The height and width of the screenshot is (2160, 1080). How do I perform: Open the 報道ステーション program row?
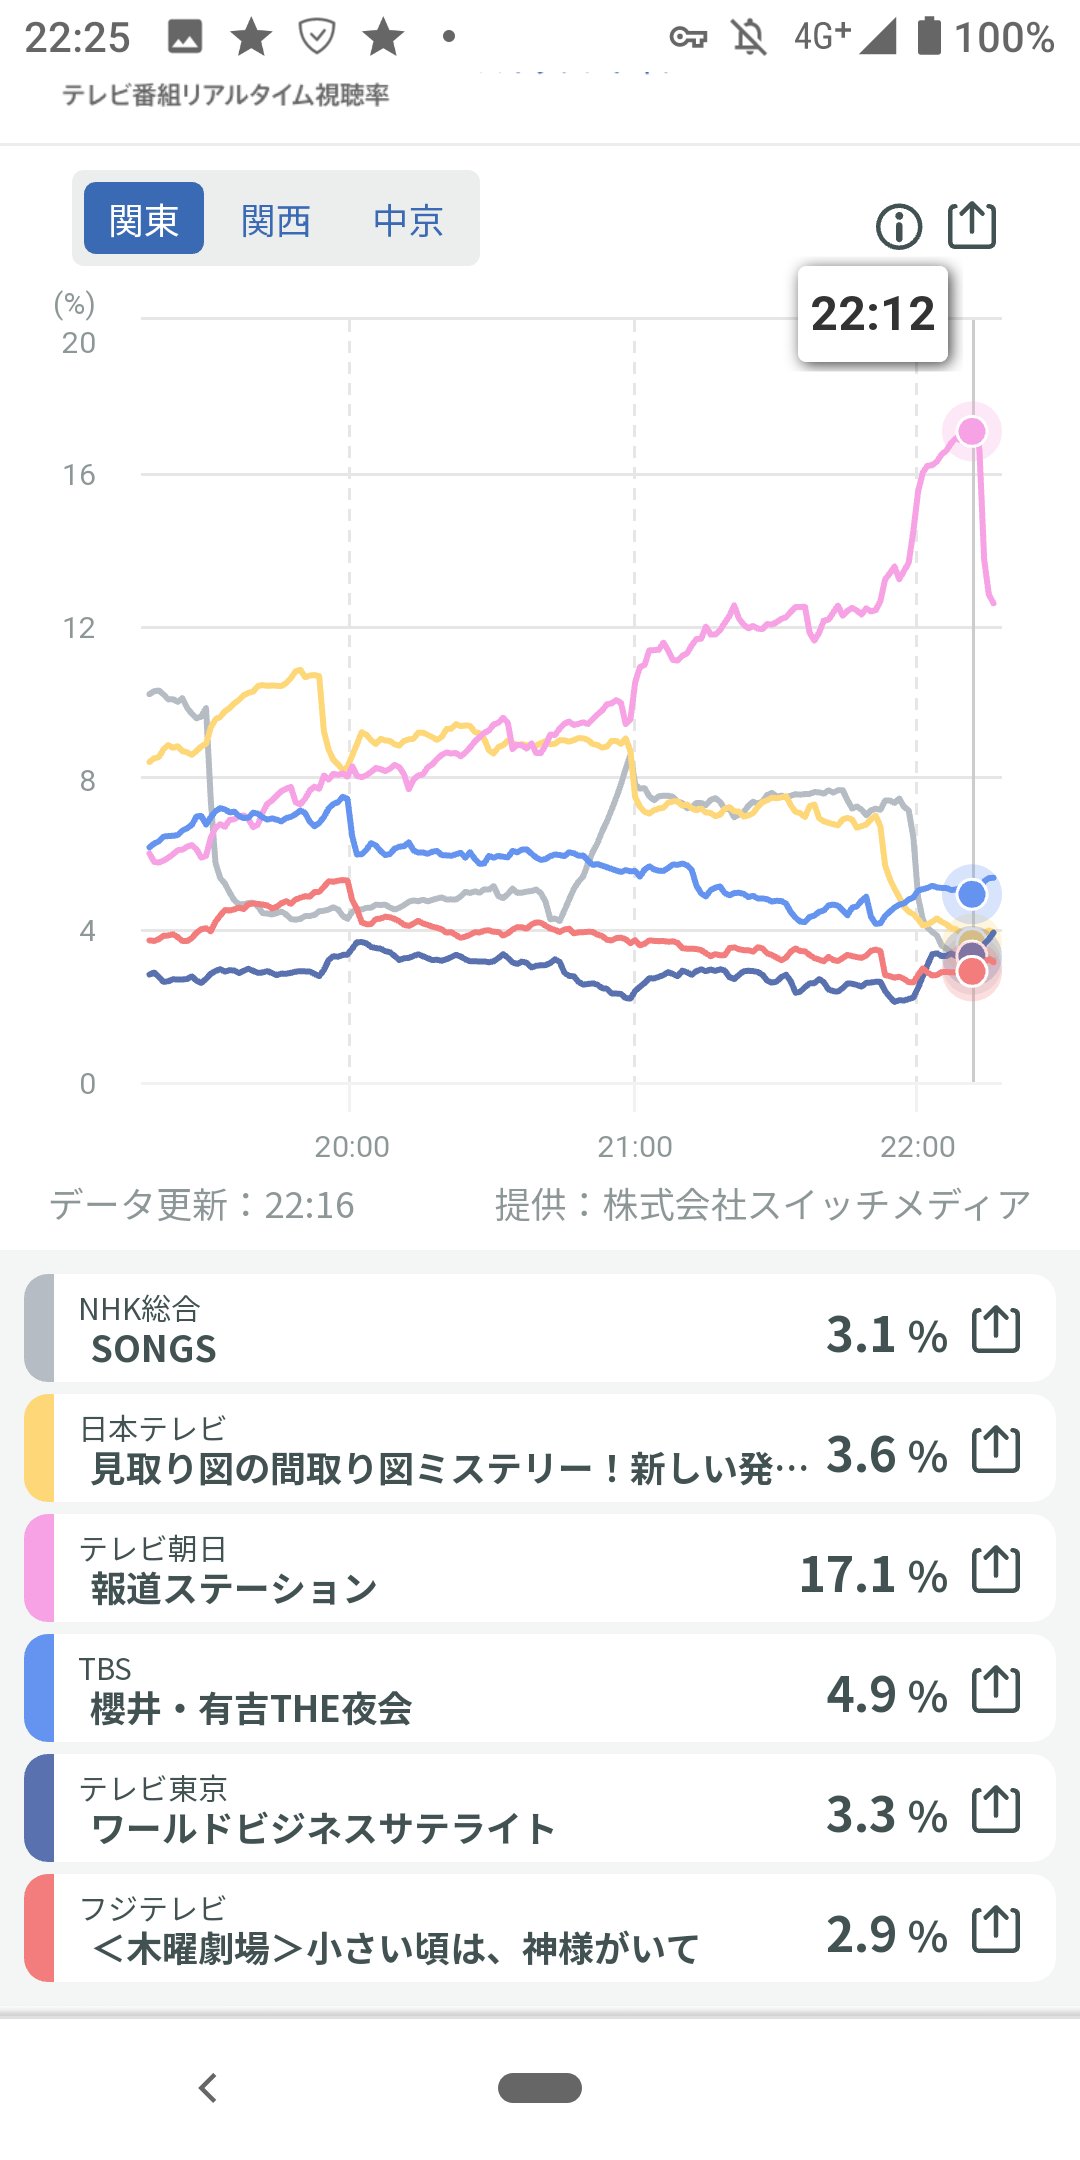pyautogui.click(x=450, y=1570)
